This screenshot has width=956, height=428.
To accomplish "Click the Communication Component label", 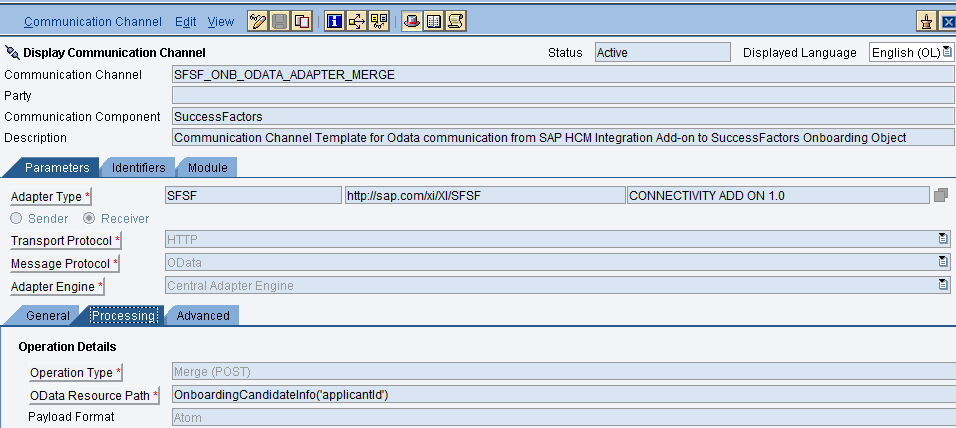I will click(x=82, y=116).
